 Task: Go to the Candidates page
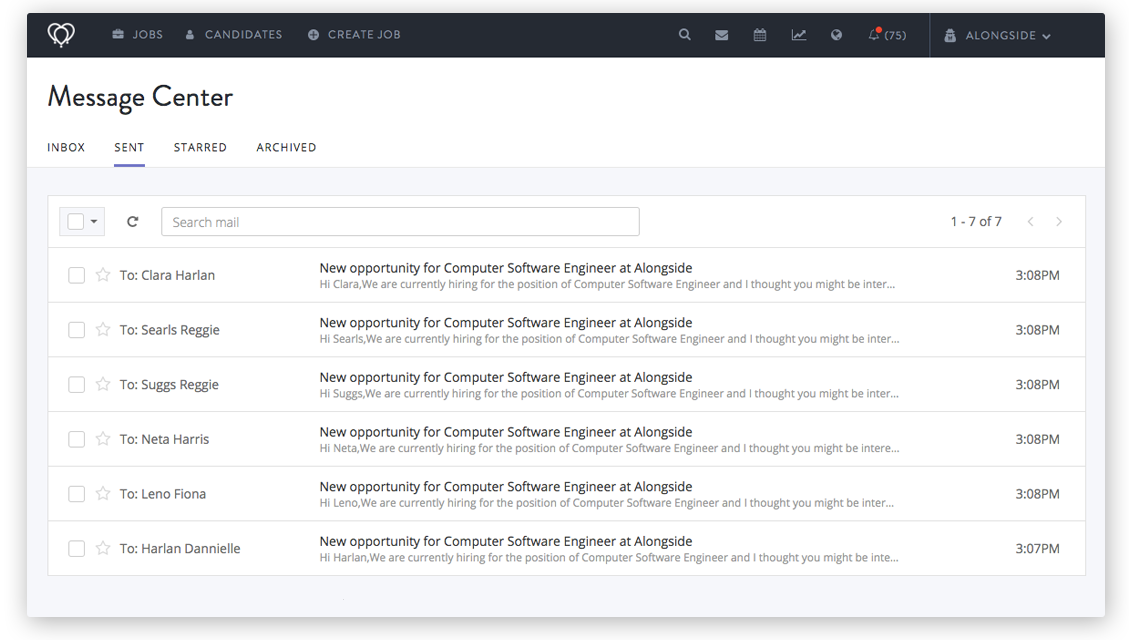click(233, 35)
